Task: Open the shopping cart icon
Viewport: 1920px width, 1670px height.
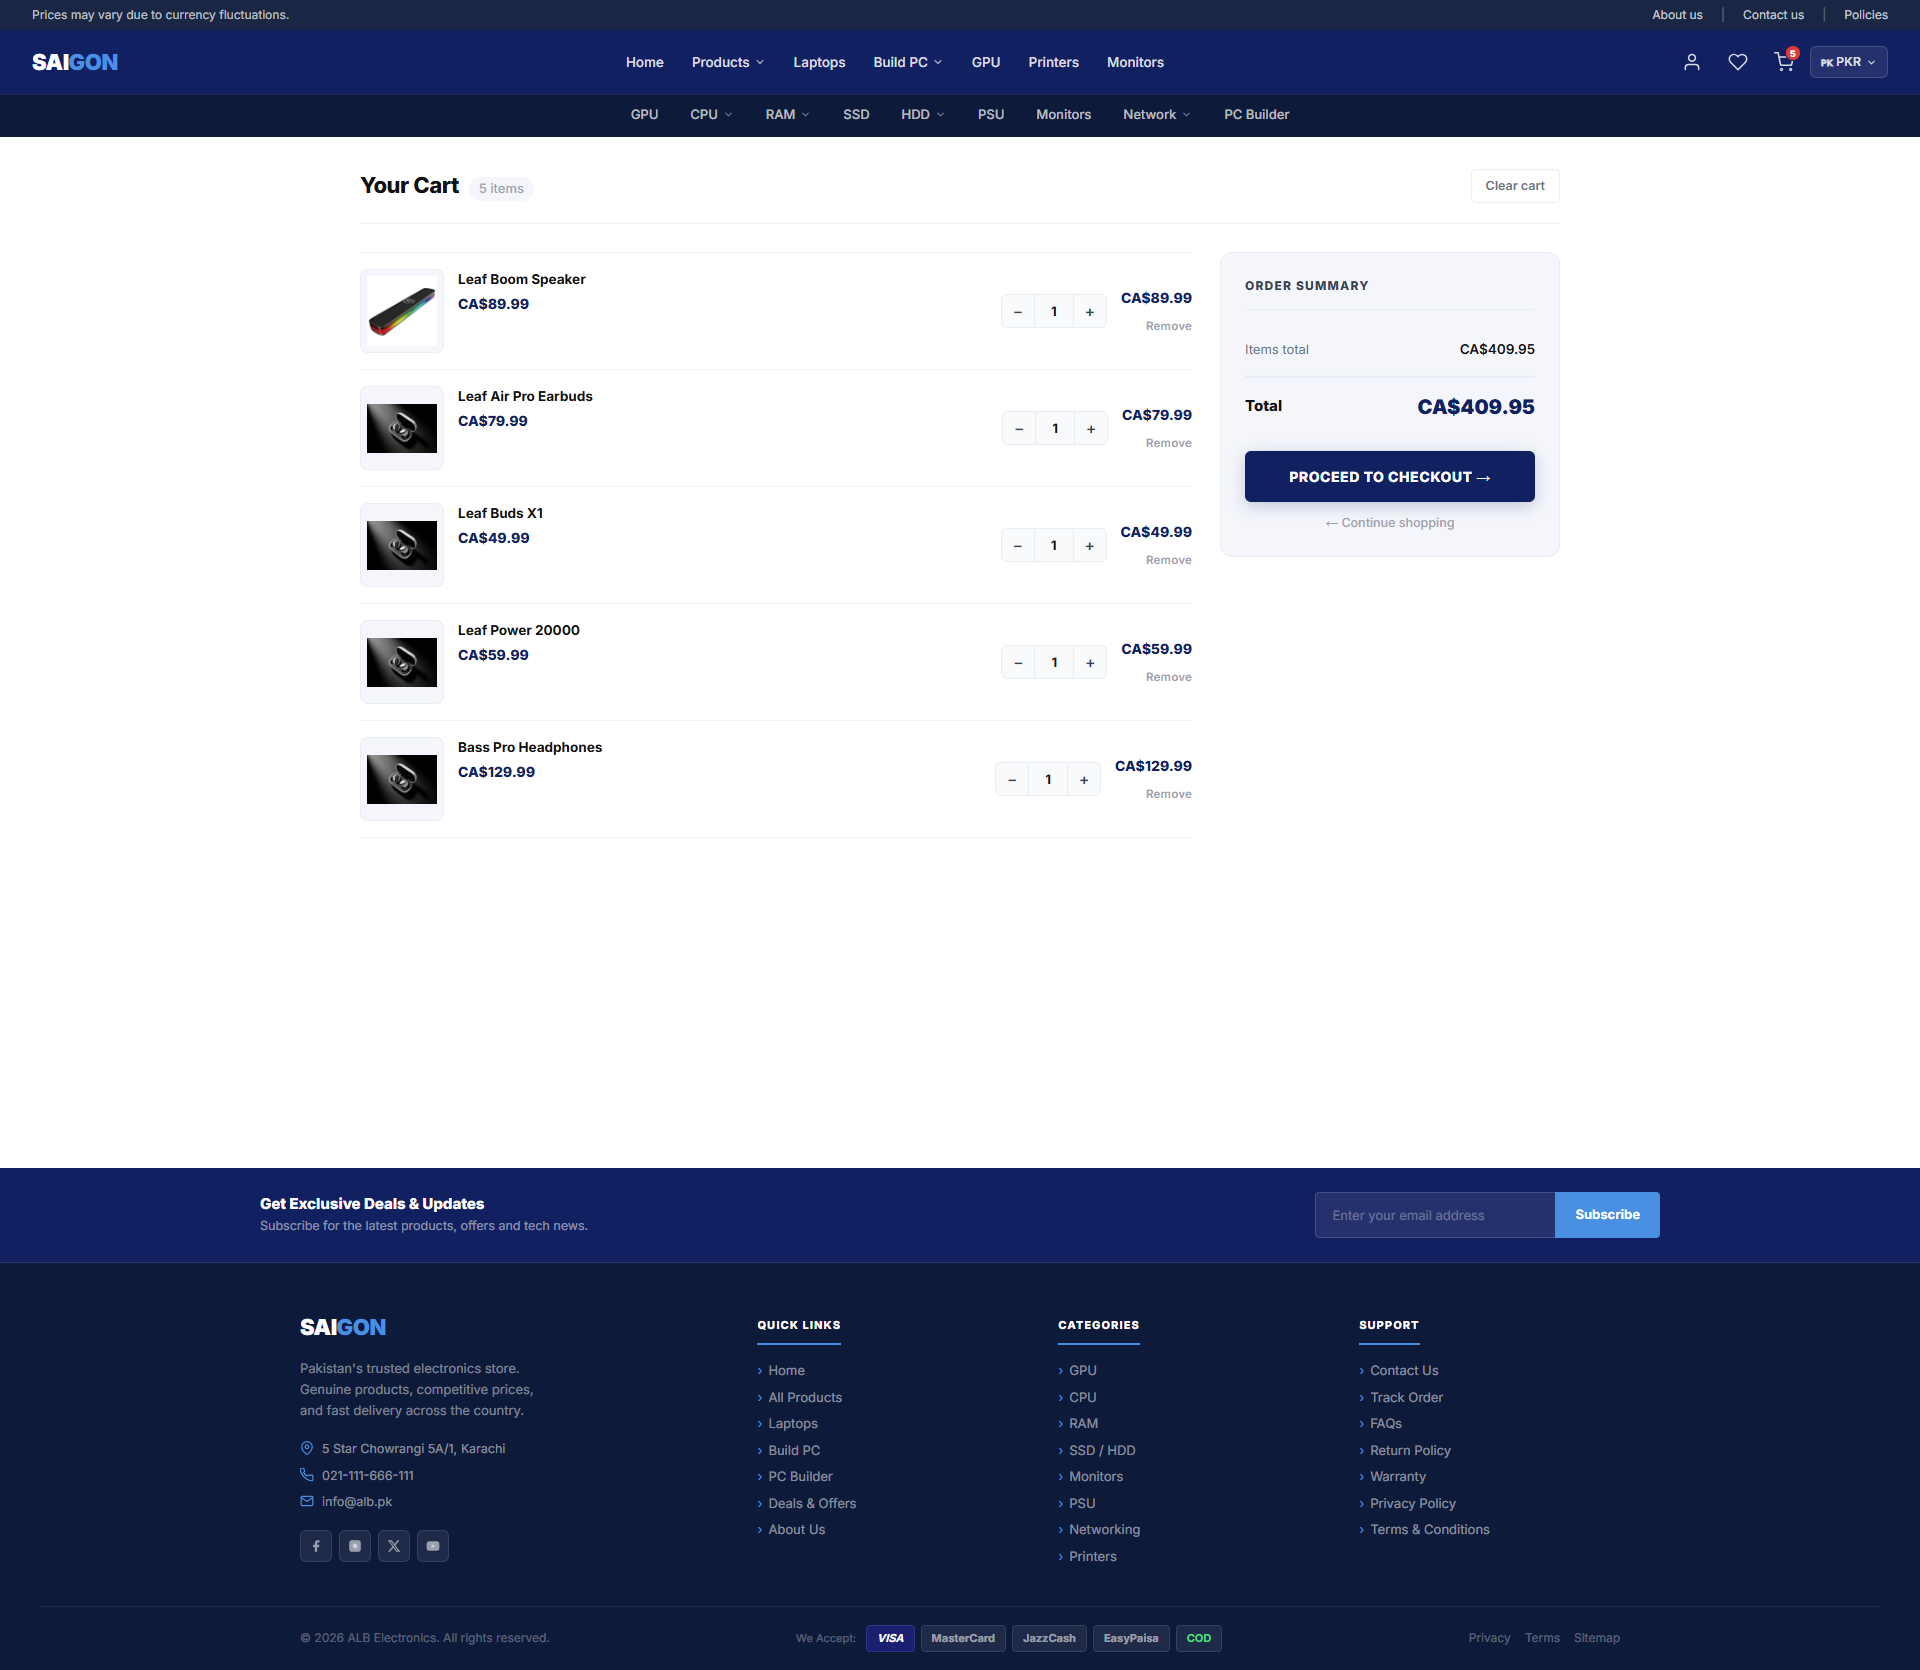Action: (1784, 62)
